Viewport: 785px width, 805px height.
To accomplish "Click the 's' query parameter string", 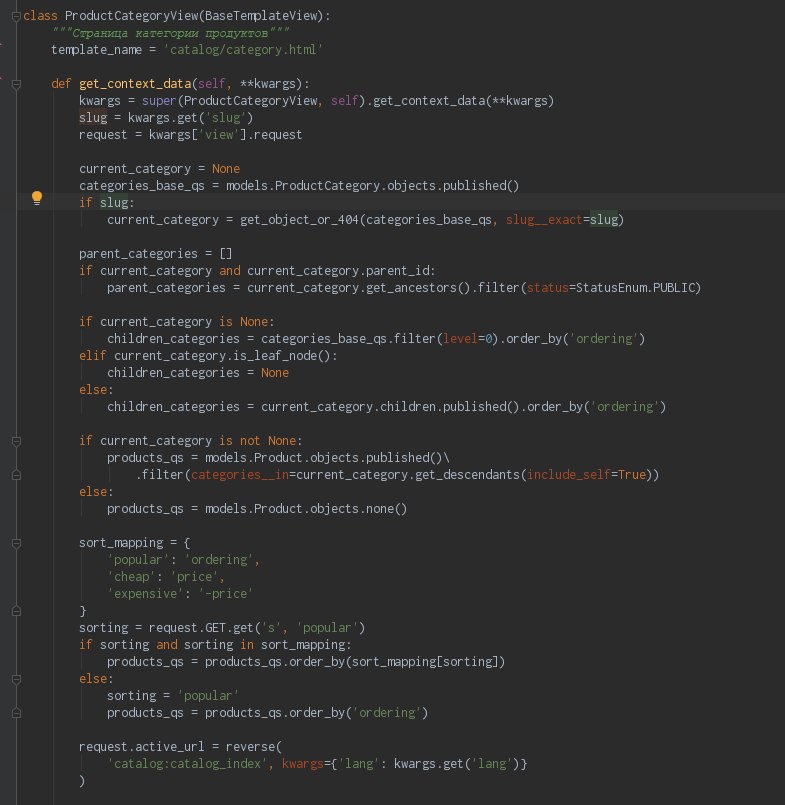I will 271,628.
